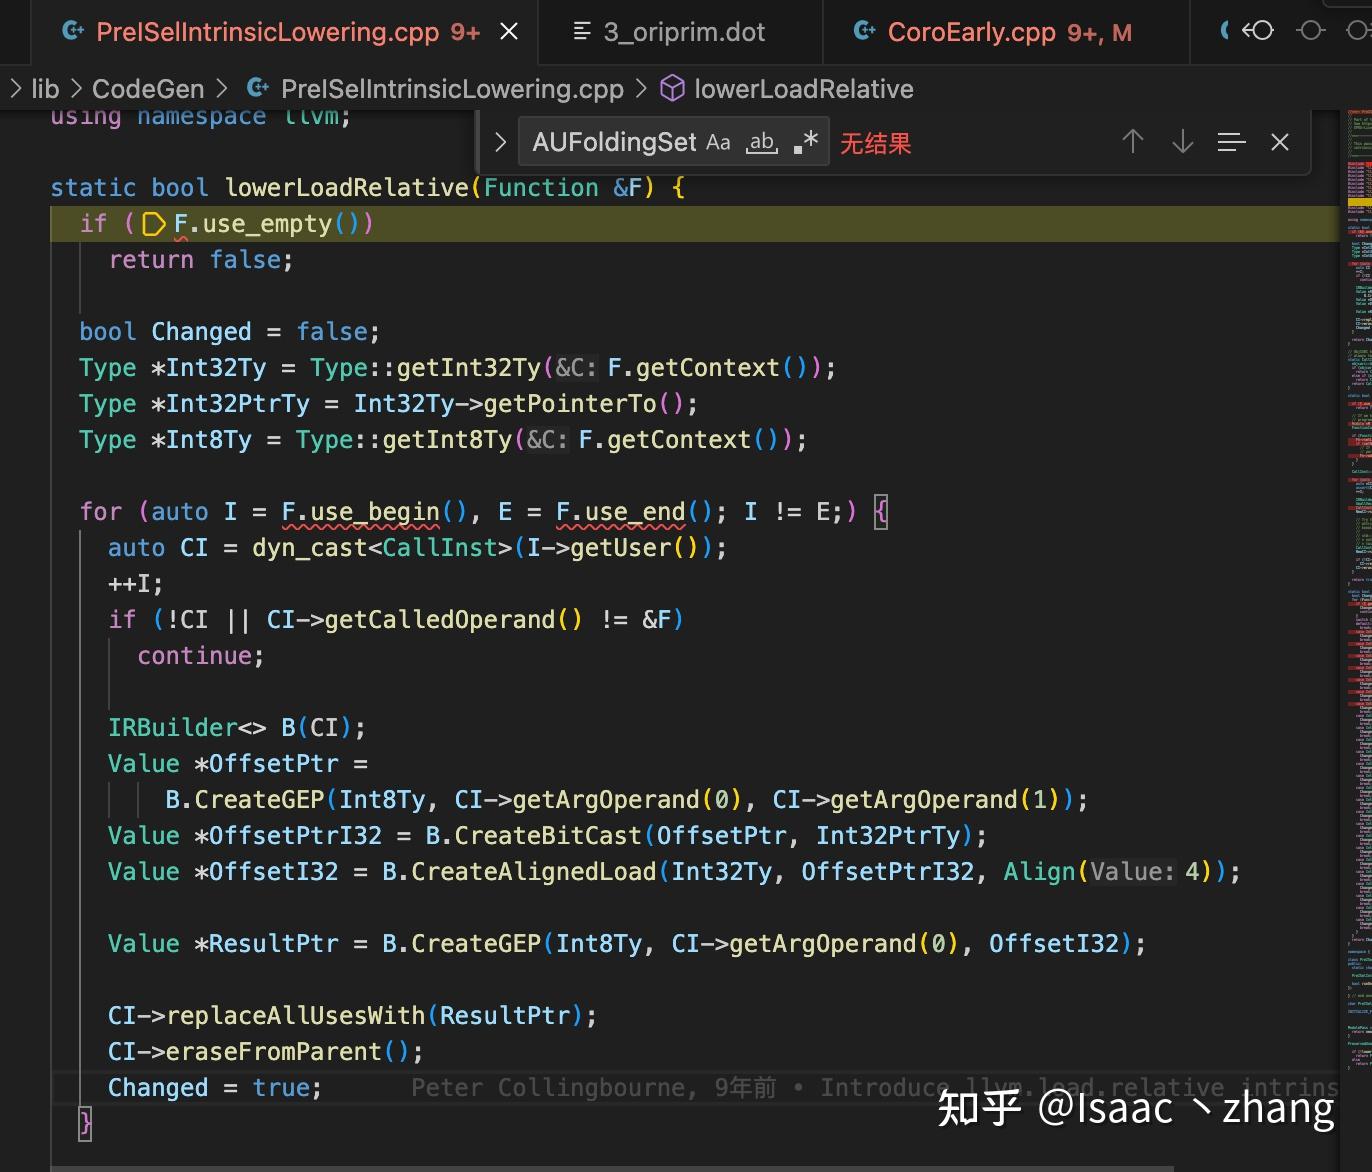Image resolution: width=1372 pixels, height=1172 pixels.
Task: Open the lib breadcrumb dropdown
Action: pyautogui.click(x=45, y=88)
